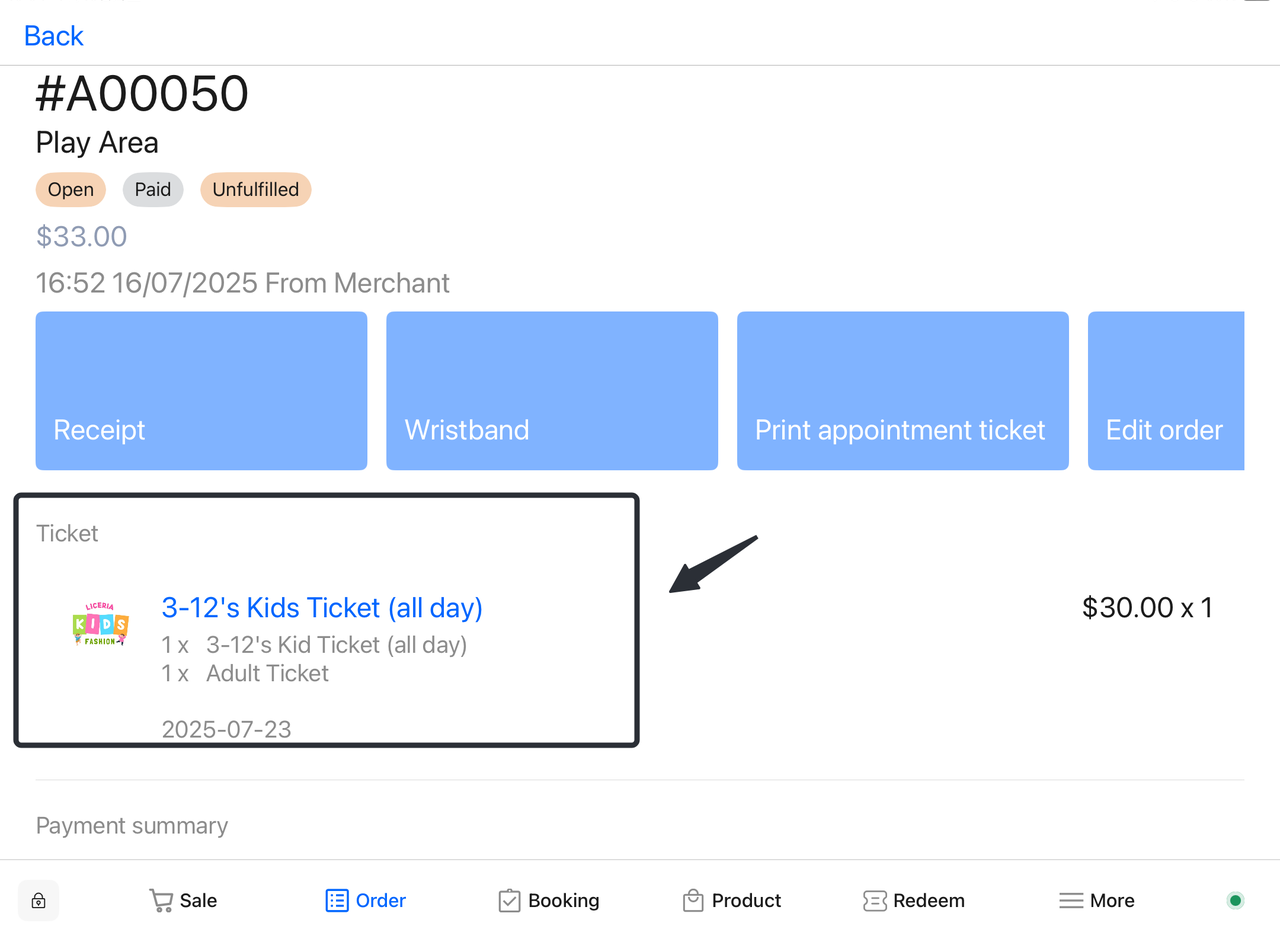1280x942 pixels.
Task: Click Print appointment ticket
Action: pyautogui.click(x=902, y=391)
